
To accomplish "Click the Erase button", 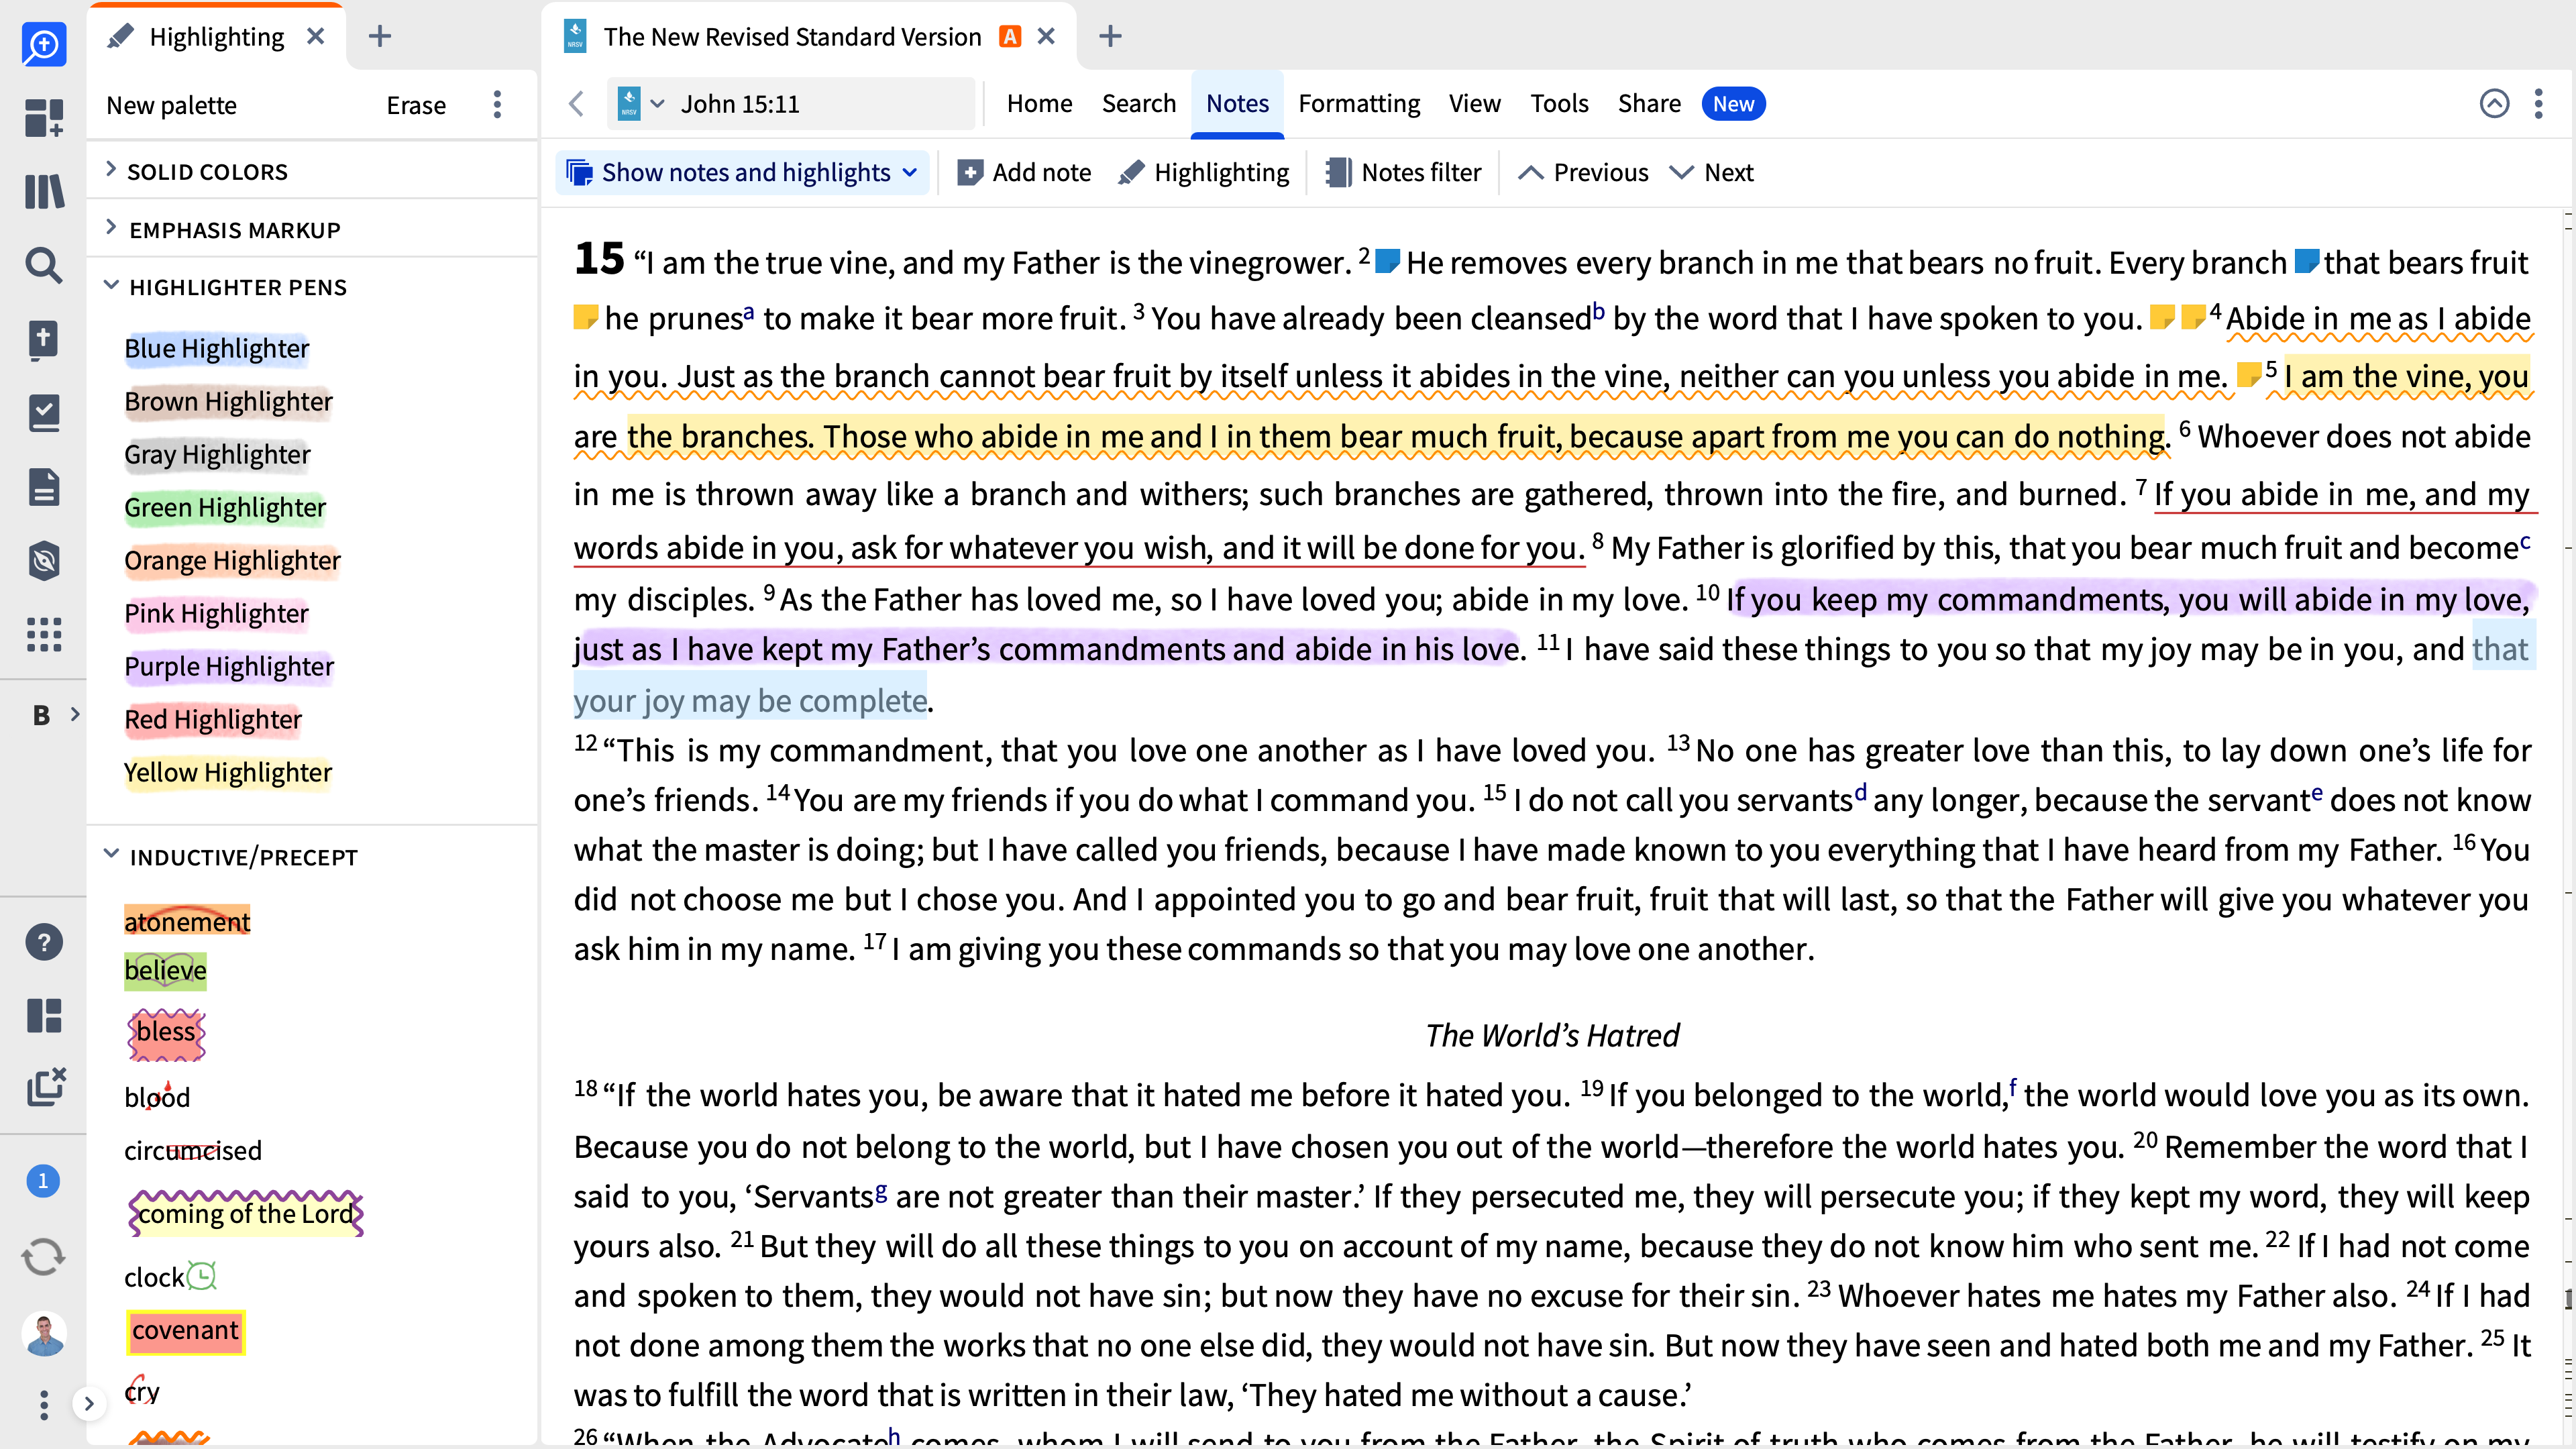I will click(416, 105).
